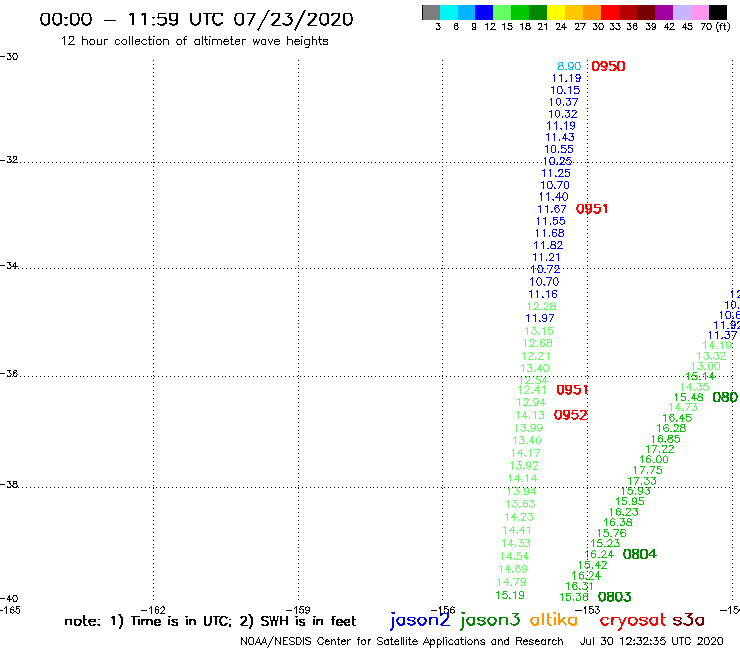Click the gray swatch in the color scale
Image resolution: width=740 pixels, height=650 pixels.
tap(431, 12)
